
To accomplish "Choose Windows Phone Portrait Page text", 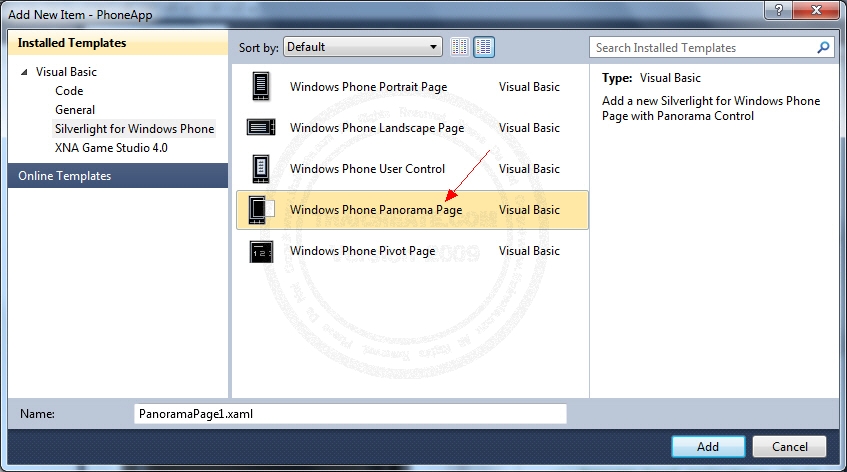I will (368, 87).
